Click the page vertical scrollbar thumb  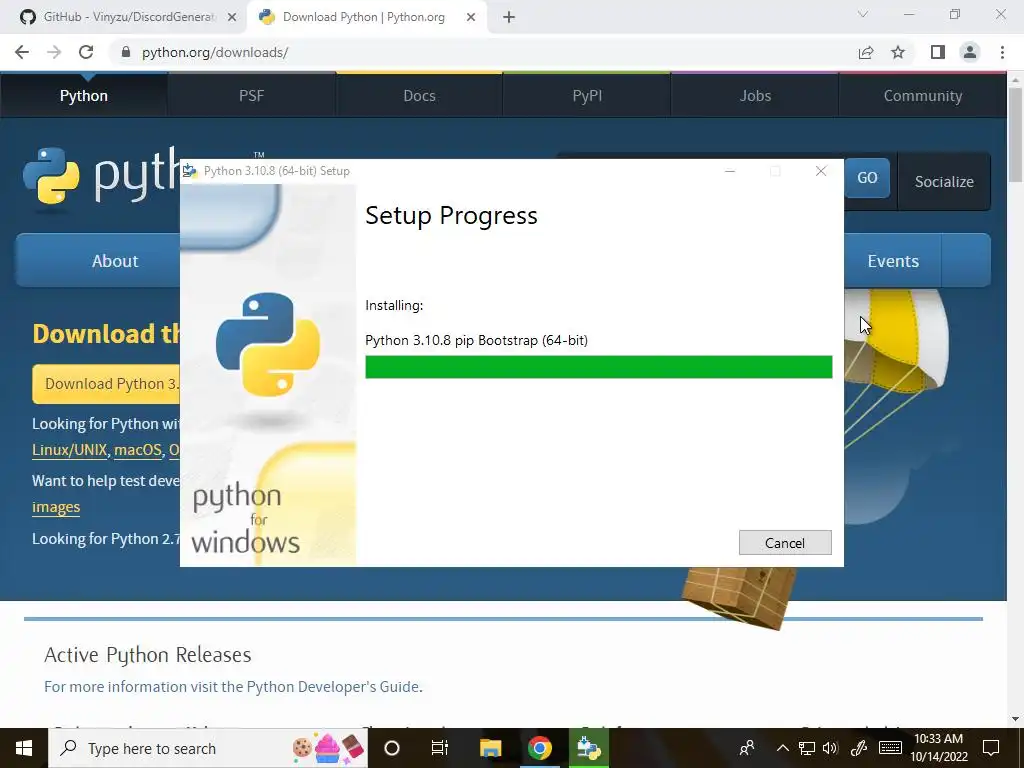(x=1015, y=134)
